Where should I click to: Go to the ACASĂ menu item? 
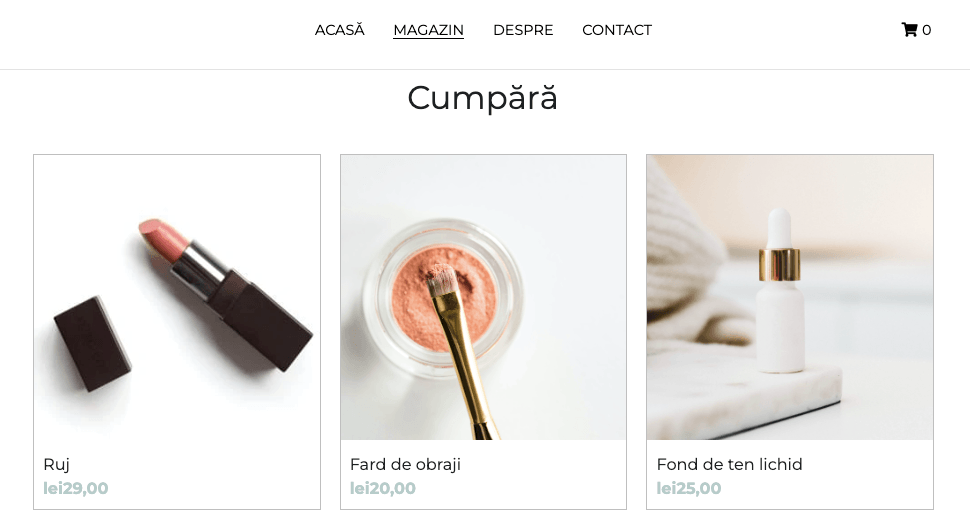[340, 30]
